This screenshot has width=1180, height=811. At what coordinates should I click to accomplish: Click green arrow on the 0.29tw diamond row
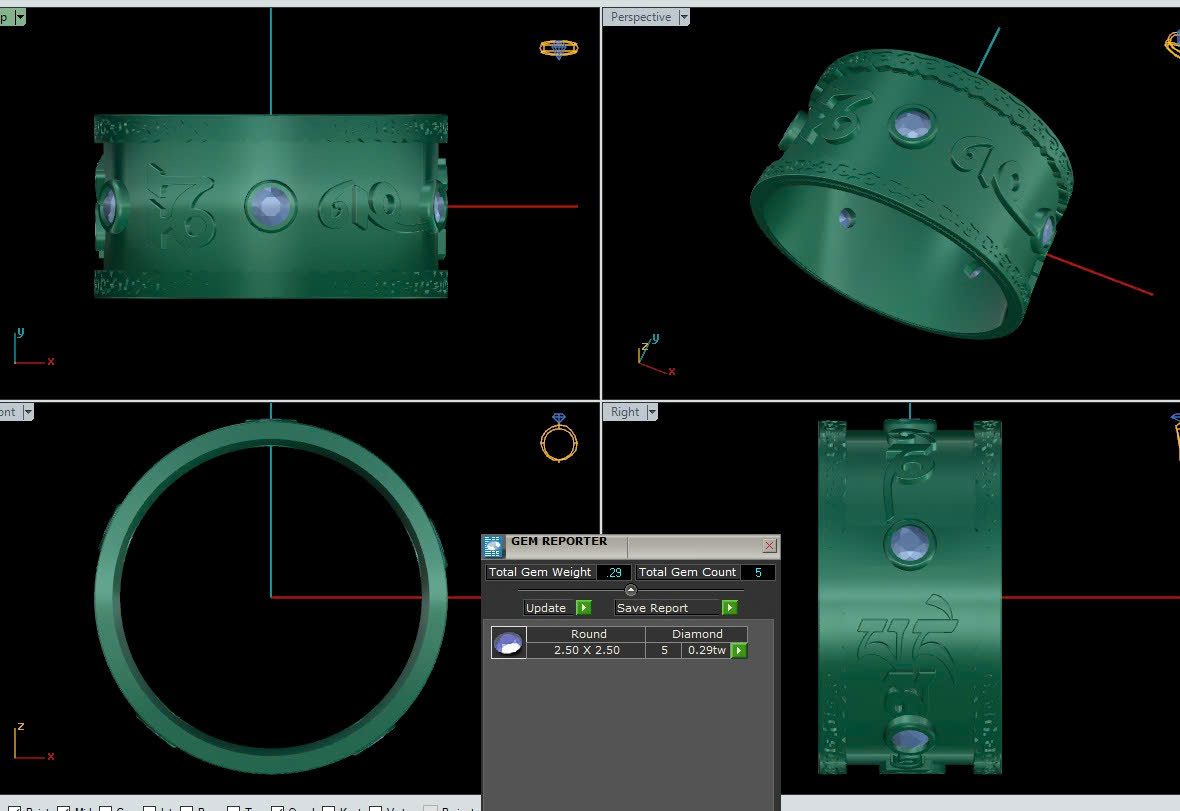pos(739,651)
